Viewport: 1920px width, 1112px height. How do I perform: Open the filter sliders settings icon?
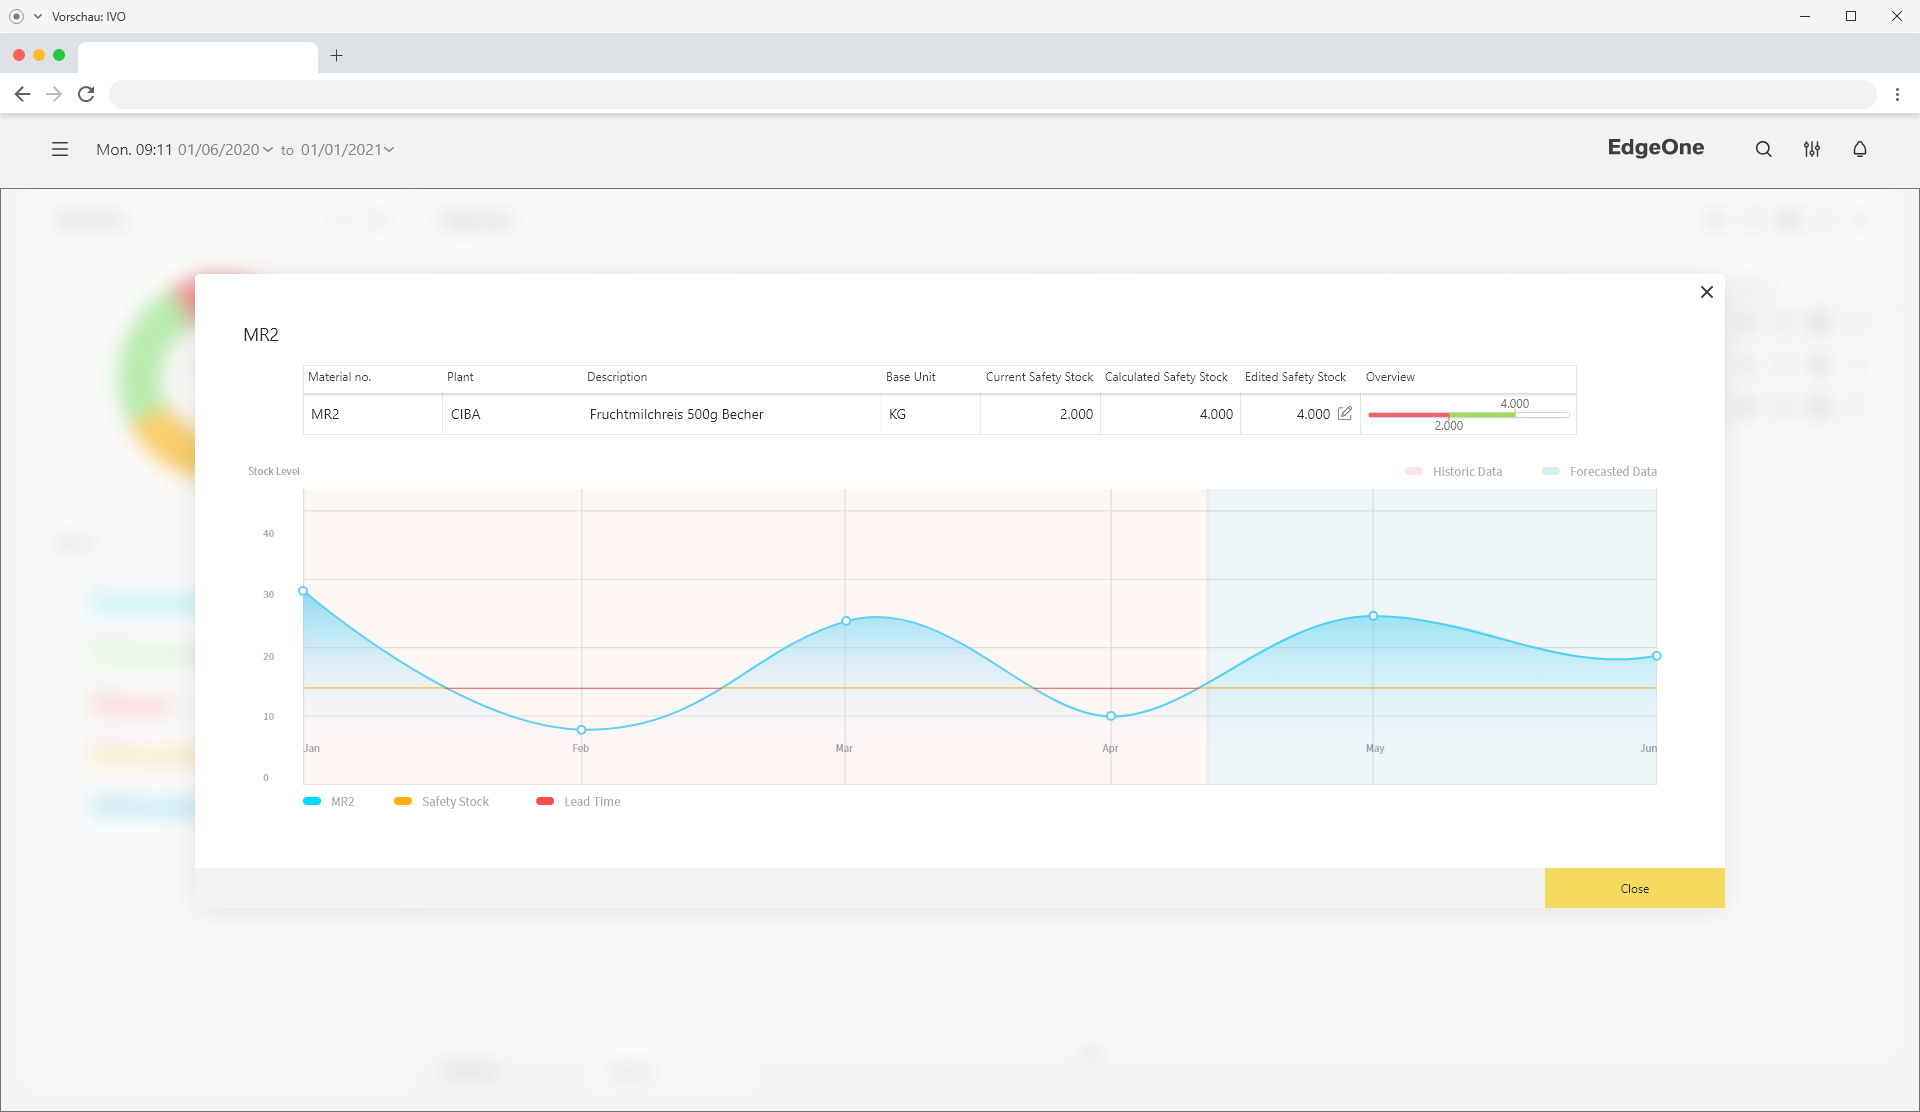1811,149
